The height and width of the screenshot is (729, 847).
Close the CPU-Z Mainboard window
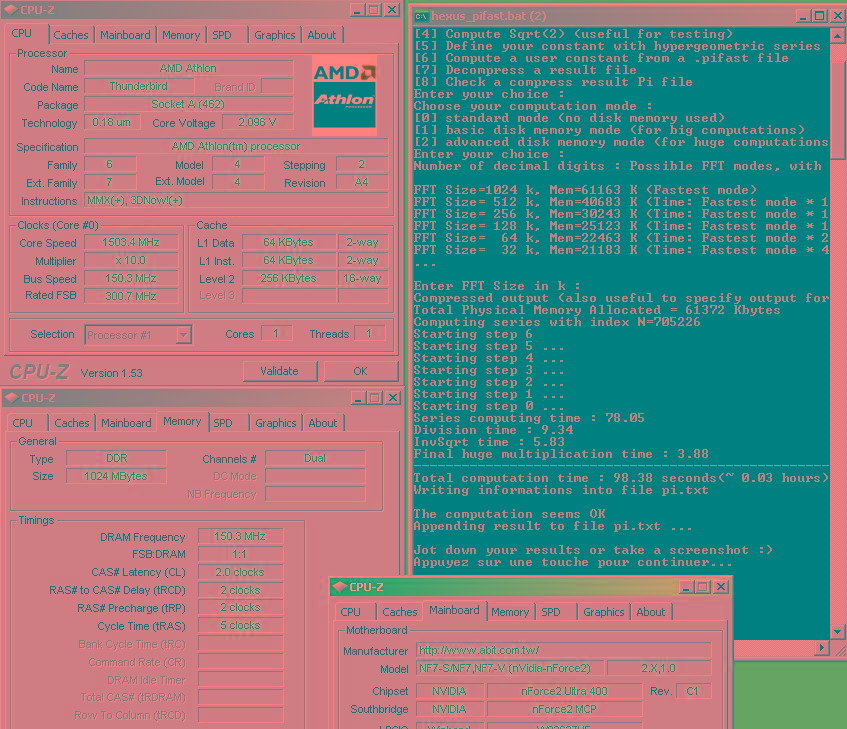coord(721,587)
